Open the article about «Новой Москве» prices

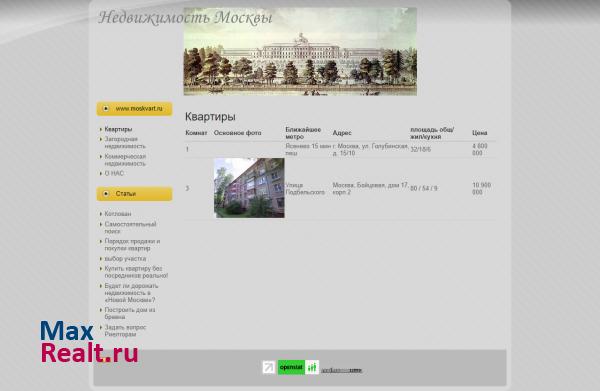coord(131,293)
